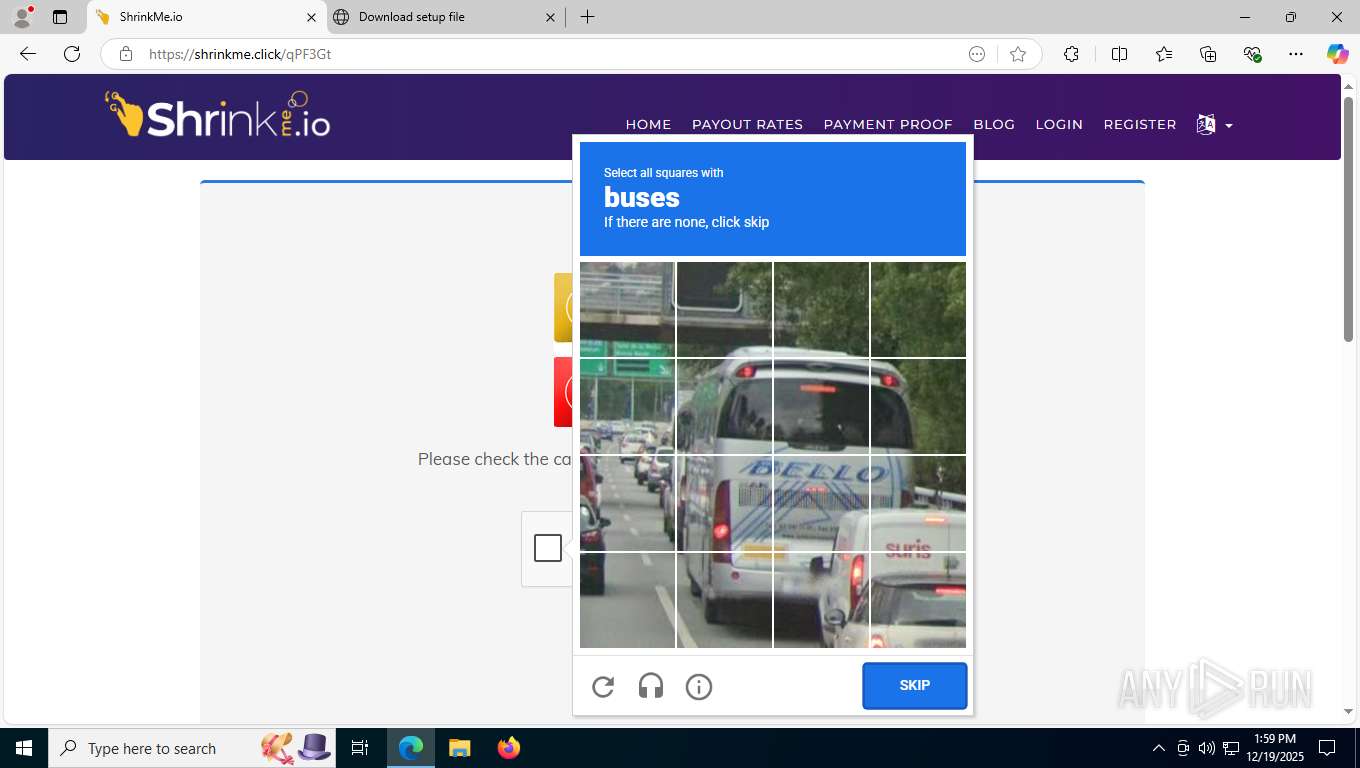Open Copilot sidebar icon
The height and width of the screenshot is (768, 1360).
[1338, 54]
